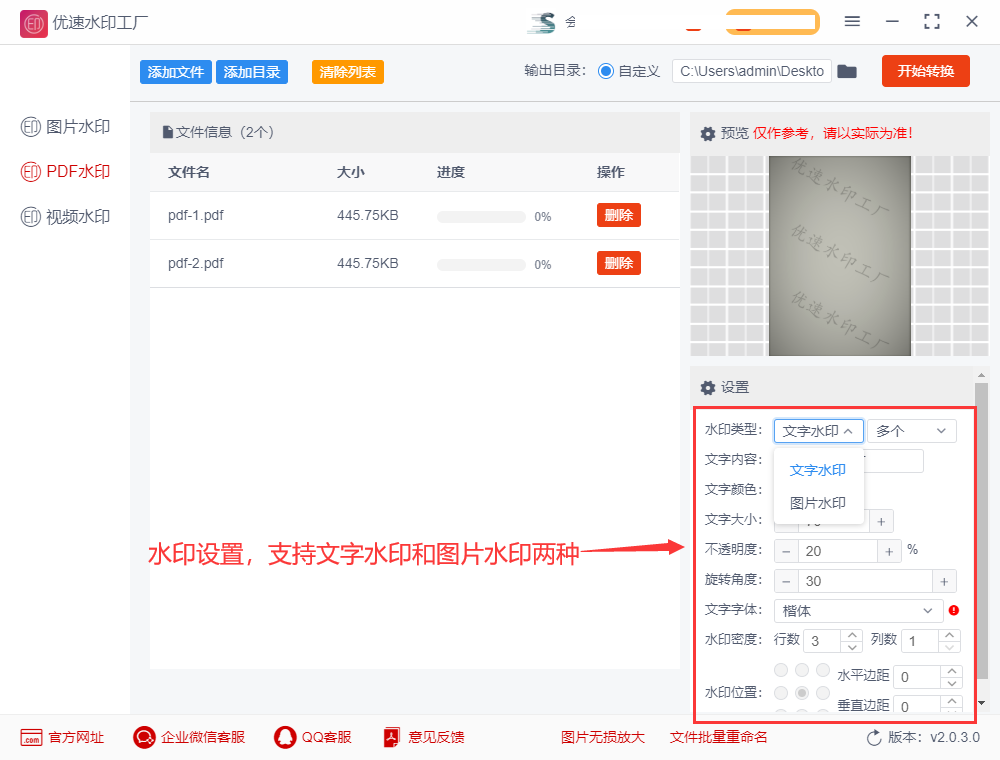This screenshot has width=1000, height=760.
Task: Open the 图片无损放大 link
Action: (x=603, y=738)
